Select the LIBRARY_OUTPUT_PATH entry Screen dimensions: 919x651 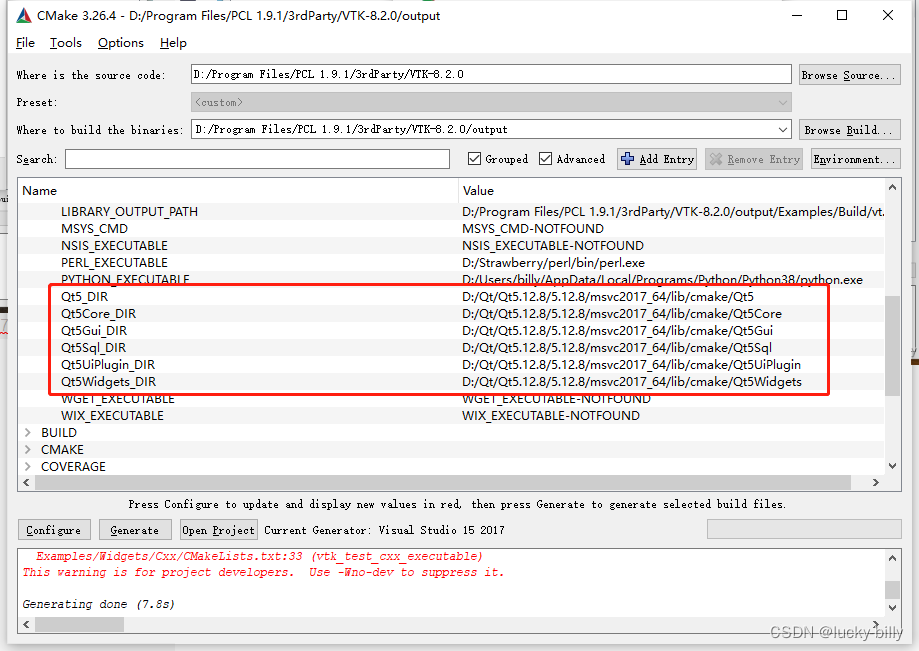(x=129, y=212)
